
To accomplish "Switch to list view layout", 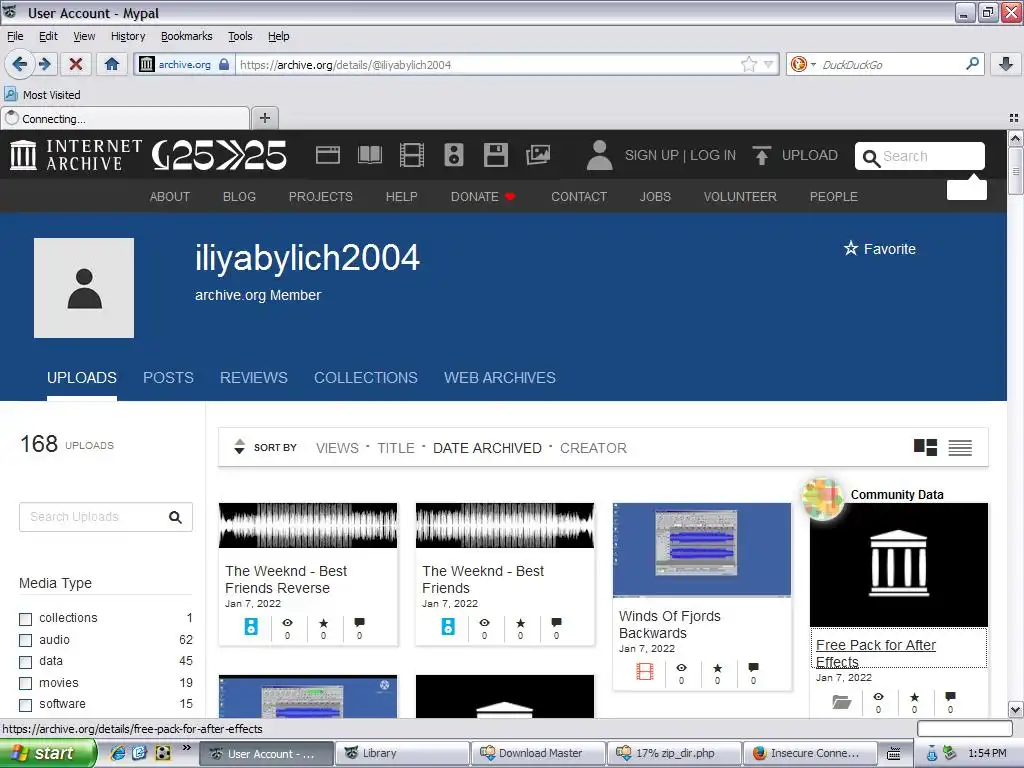I will click(960, 447).
